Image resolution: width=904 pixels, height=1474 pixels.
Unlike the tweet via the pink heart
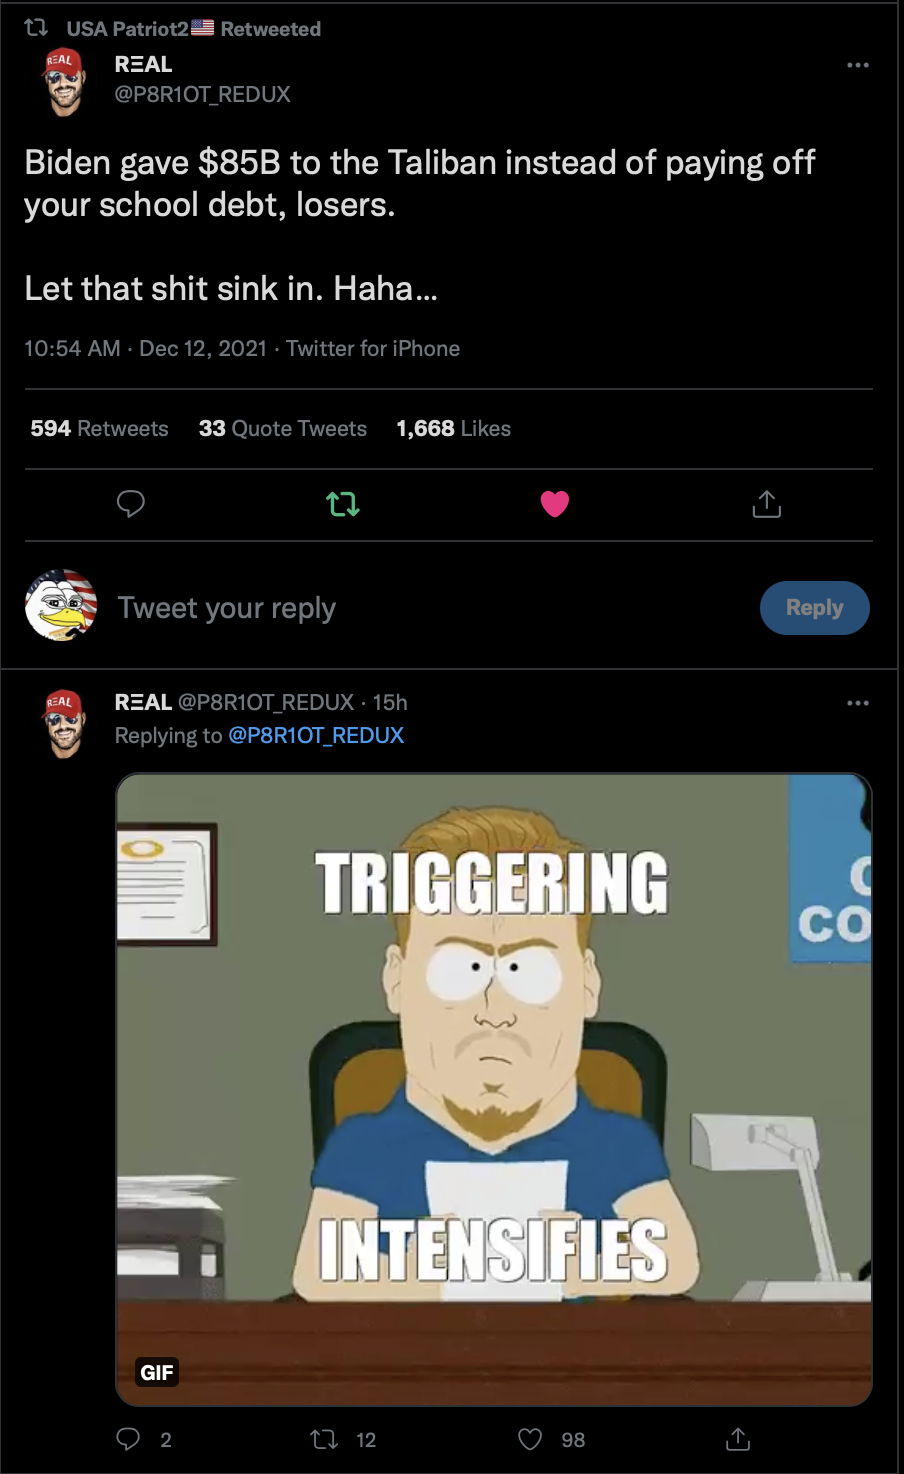click(555, 504)
